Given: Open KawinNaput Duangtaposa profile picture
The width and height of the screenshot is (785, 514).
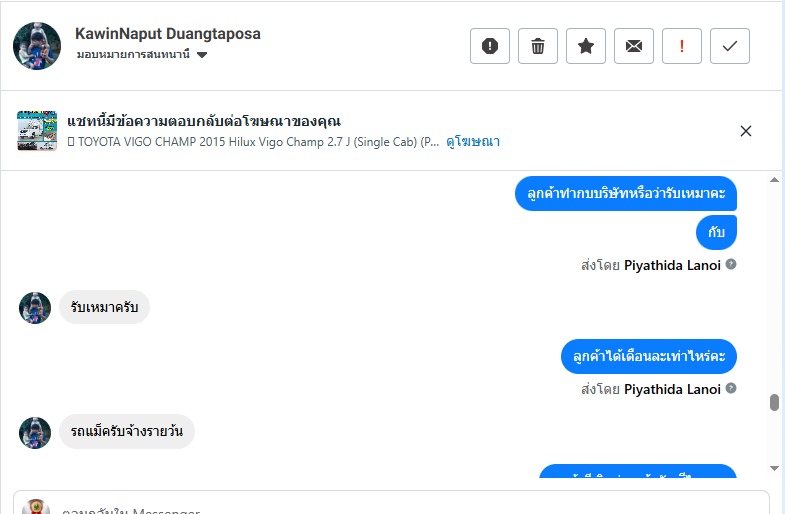Looking at the screenshot, I should click(x=37, y=46).
